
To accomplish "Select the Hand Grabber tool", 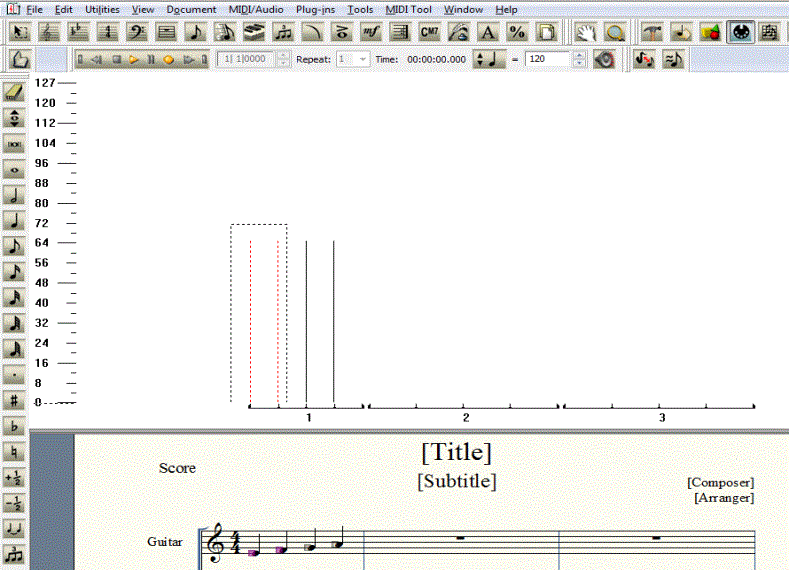I will [586, 32].
